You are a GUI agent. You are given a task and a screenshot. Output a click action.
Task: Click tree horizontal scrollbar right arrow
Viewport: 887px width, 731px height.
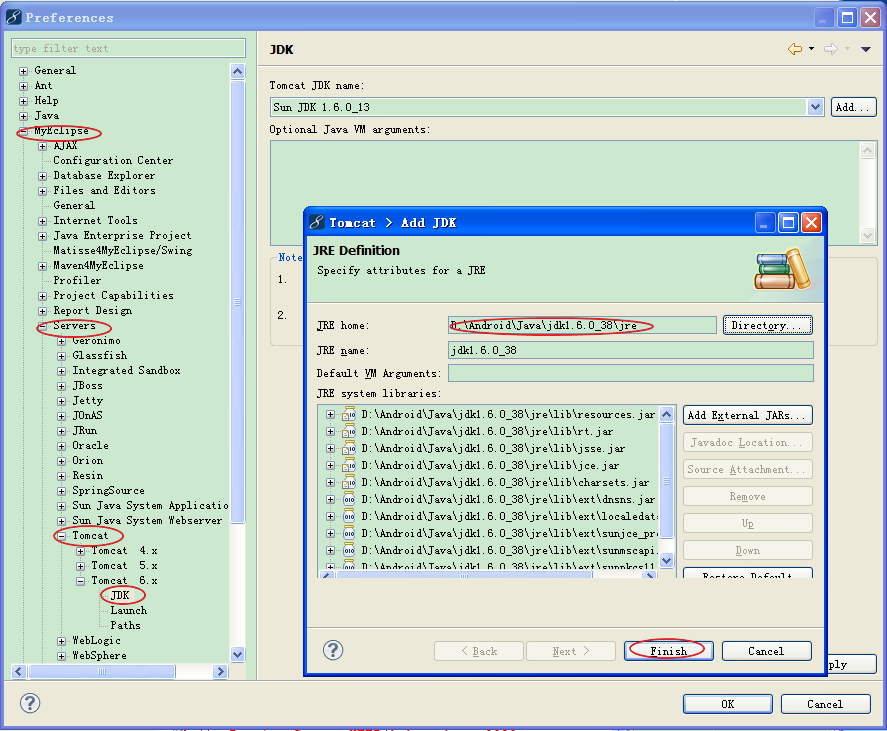tap(221, 671)
